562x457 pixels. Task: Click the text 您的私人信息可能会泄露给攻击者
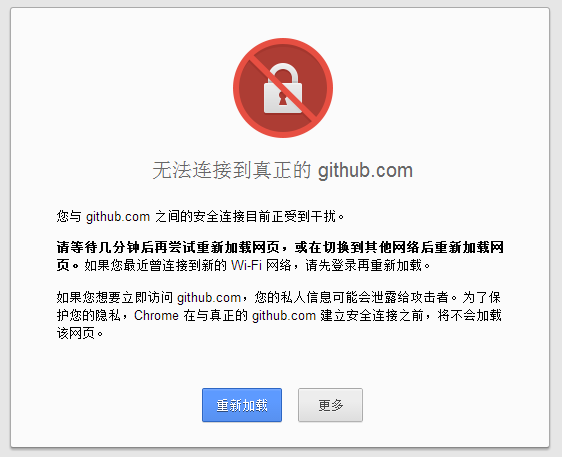click(x=351, y=297)
